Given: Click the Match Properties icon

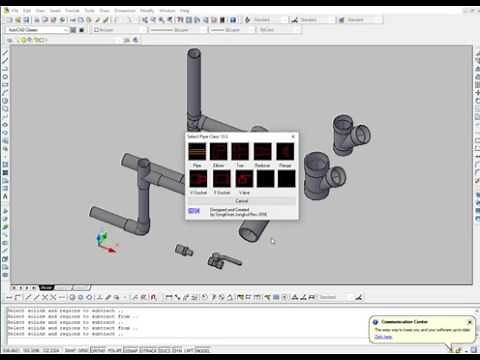Looking at the screenshot, I should [x=97, y=20].
